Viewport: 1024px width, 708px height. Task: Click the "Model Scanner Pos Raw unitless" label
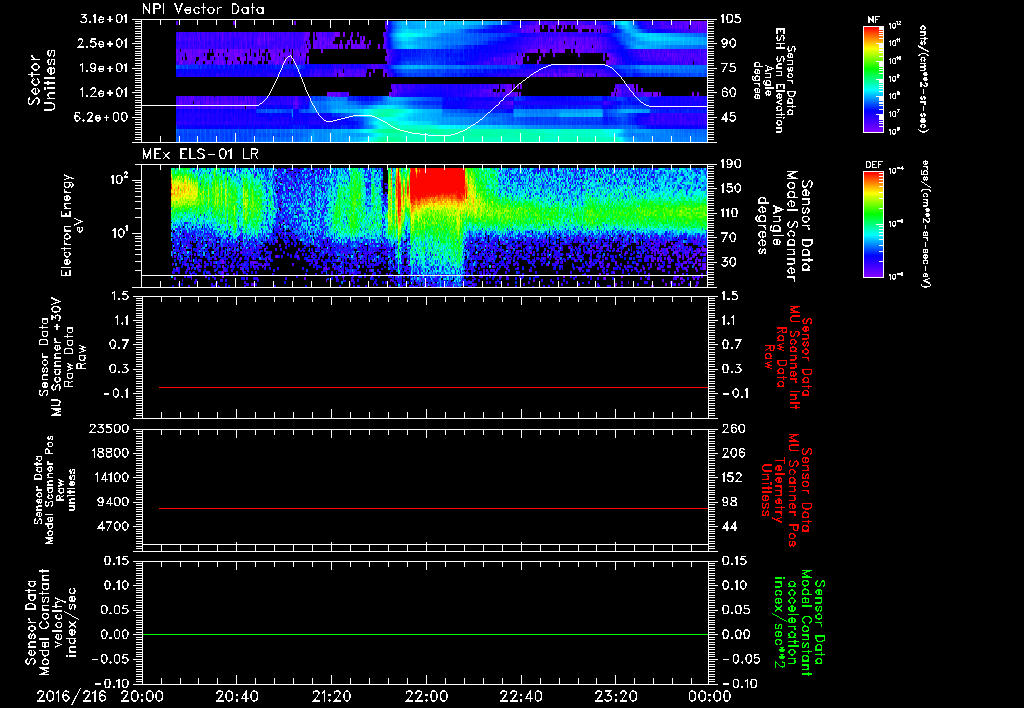tap(54, 490)
